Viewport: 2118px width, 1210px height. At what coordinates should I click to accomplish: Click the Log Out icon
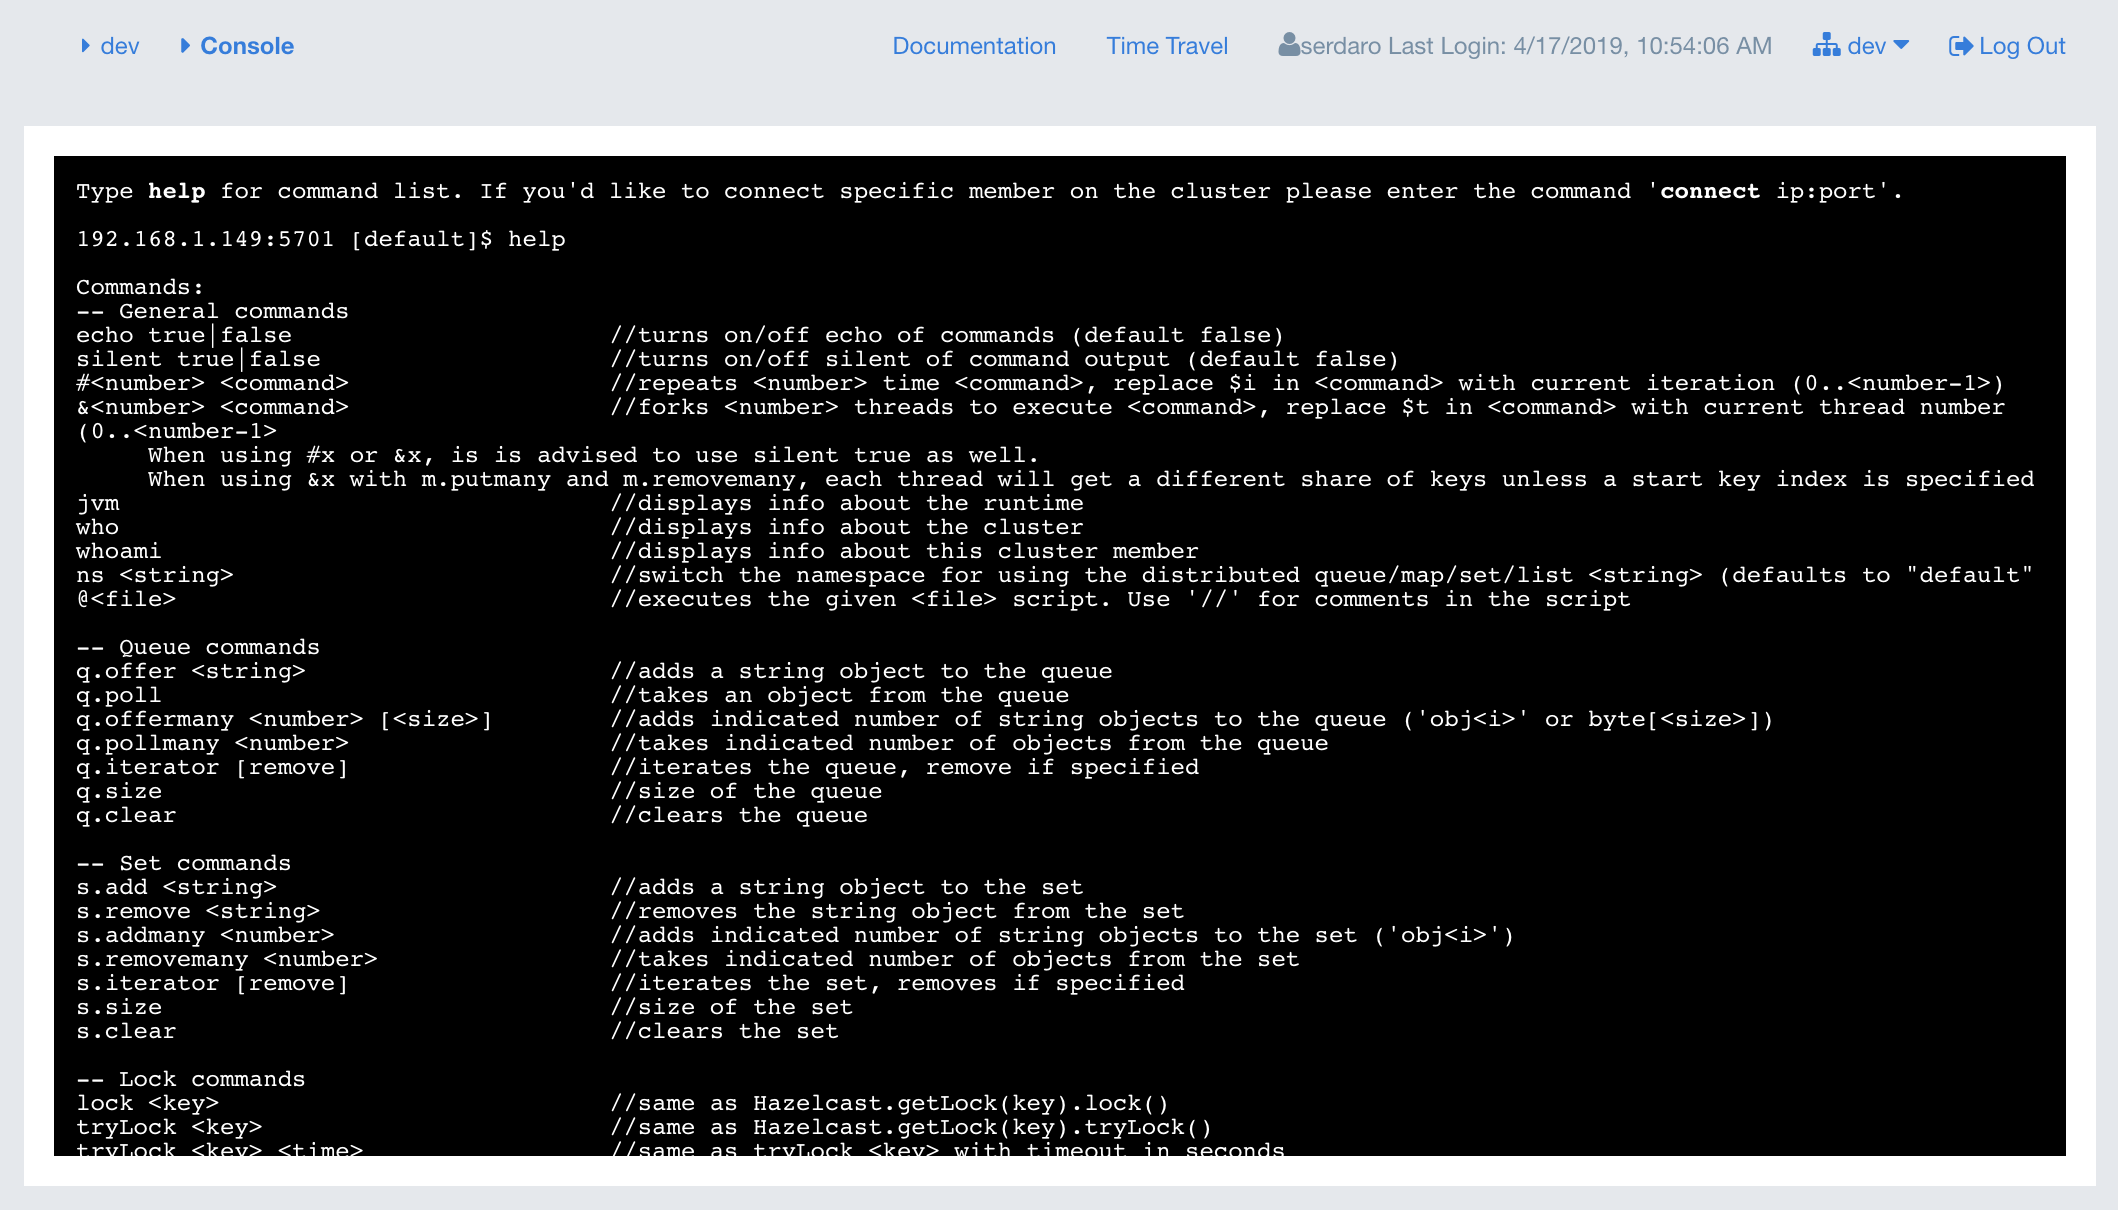tap(1961, 46)
